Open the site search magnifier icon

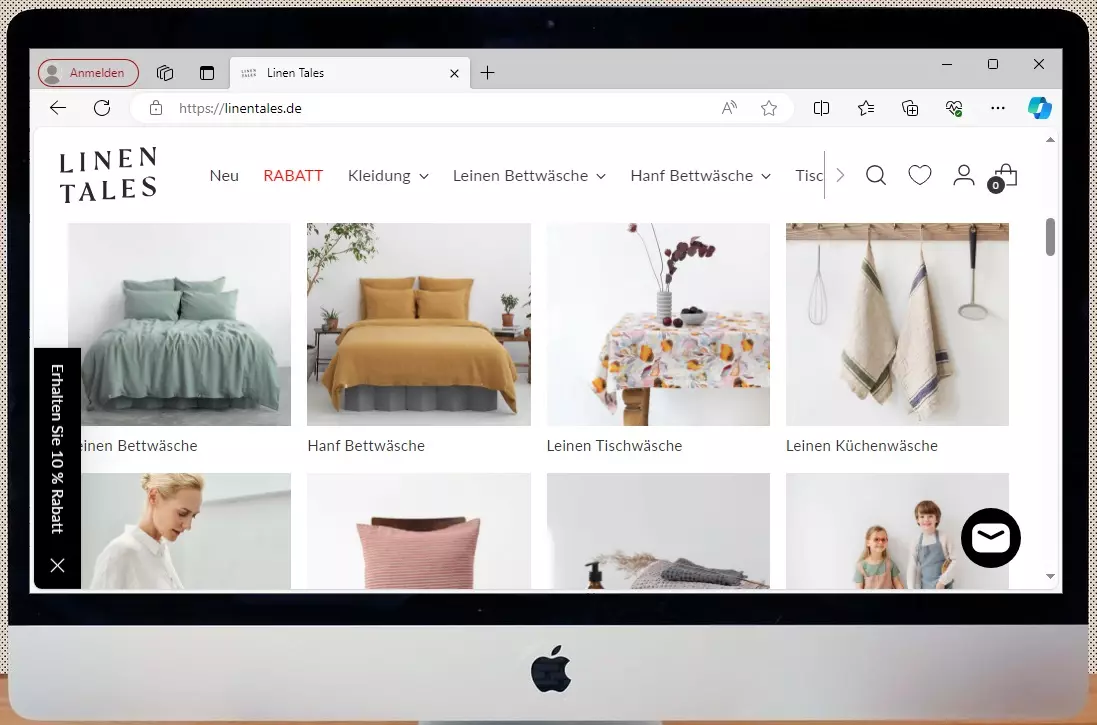coord(875,176)
